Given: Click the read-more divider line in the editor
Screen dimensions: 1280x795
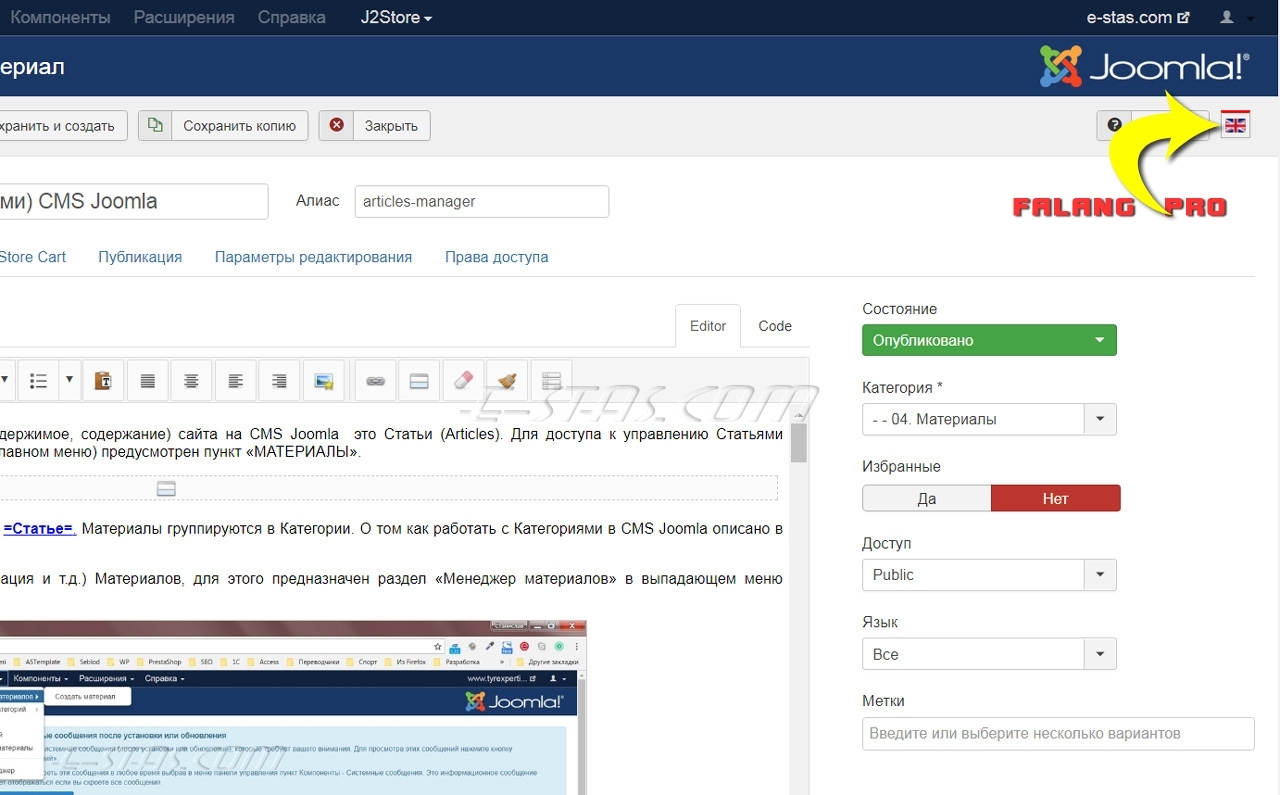Looking at the screenshot, I should coord(389,489).
